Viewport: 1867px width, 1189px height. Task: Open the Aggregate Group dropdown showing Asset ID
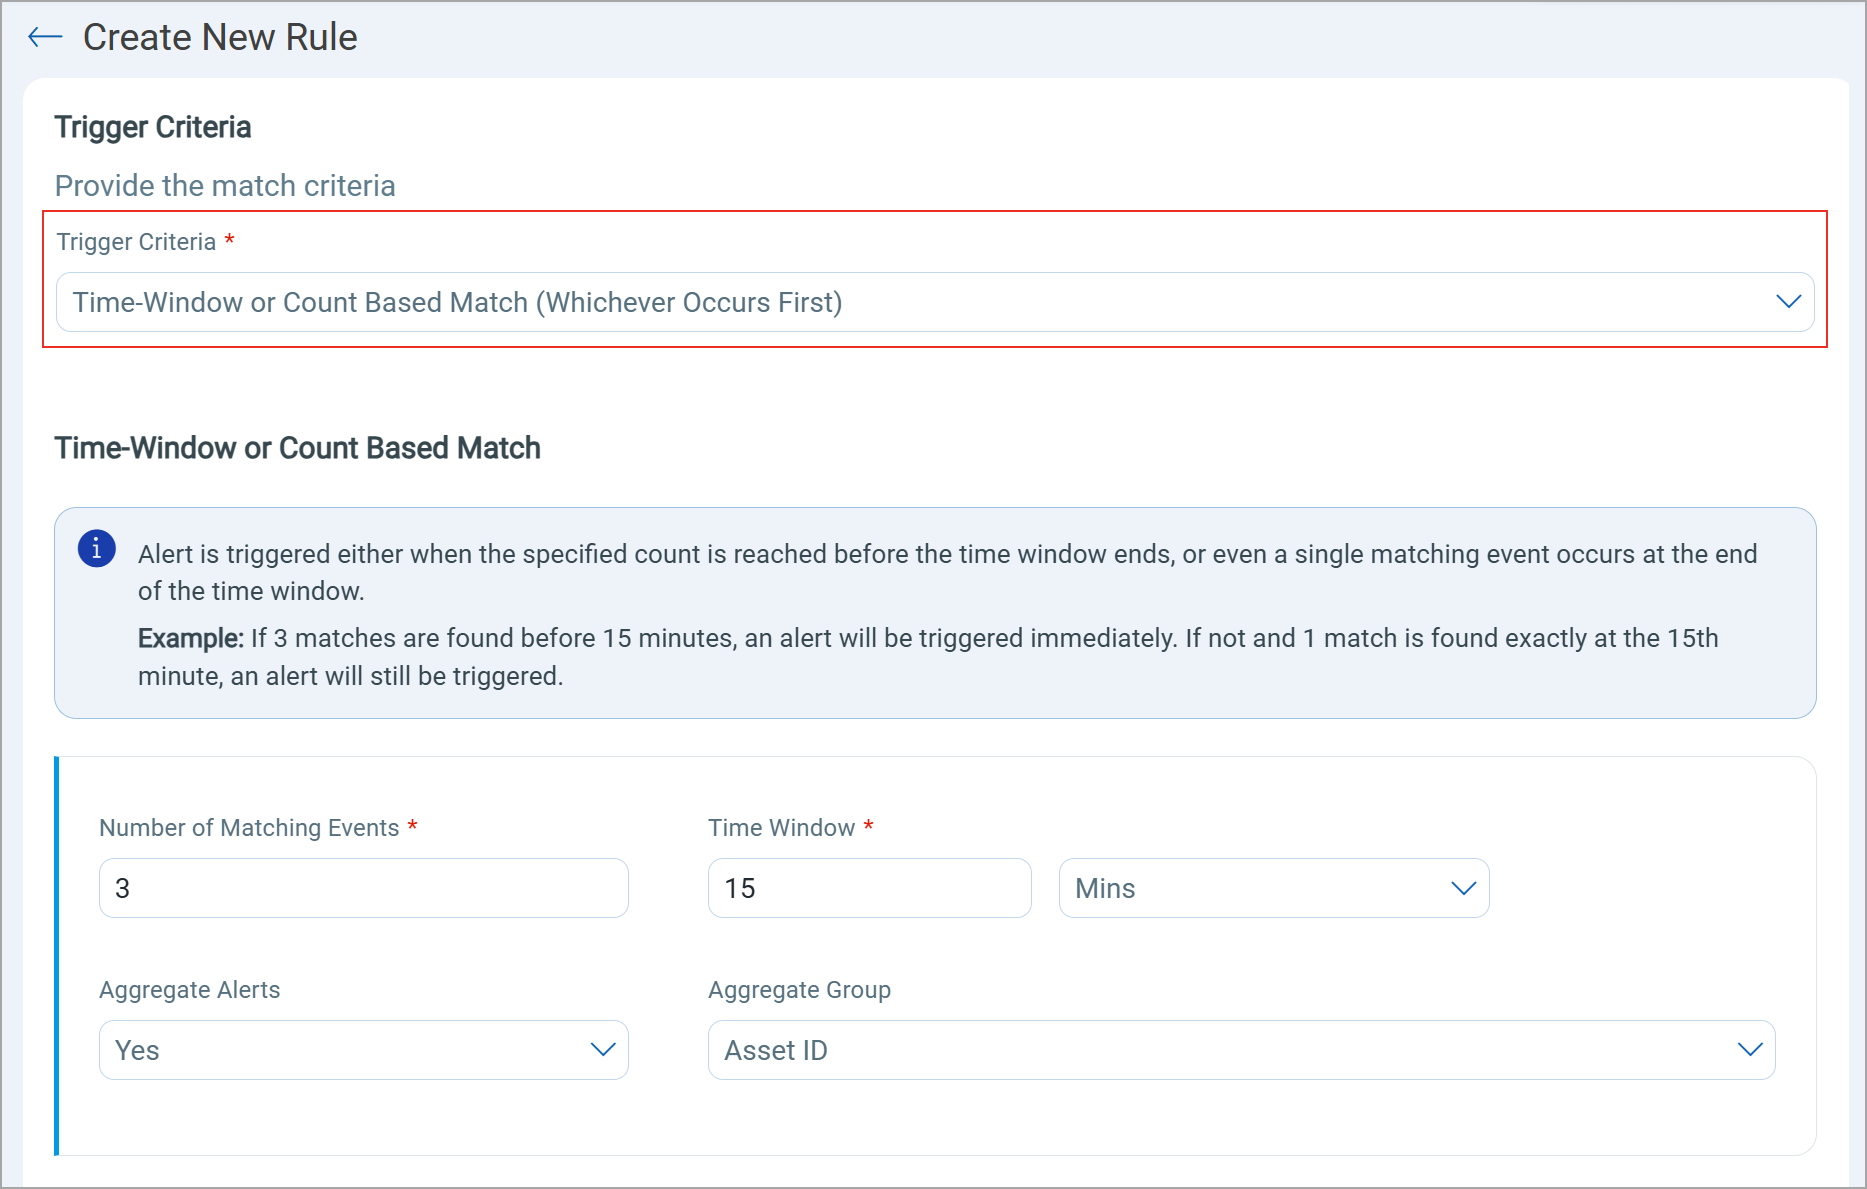click(1240, 1050)
